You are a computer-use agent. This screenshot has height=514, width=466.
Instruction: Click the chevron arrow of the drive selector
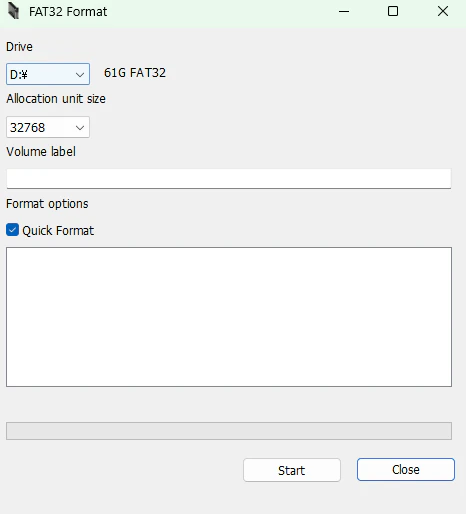pos(80,75)
